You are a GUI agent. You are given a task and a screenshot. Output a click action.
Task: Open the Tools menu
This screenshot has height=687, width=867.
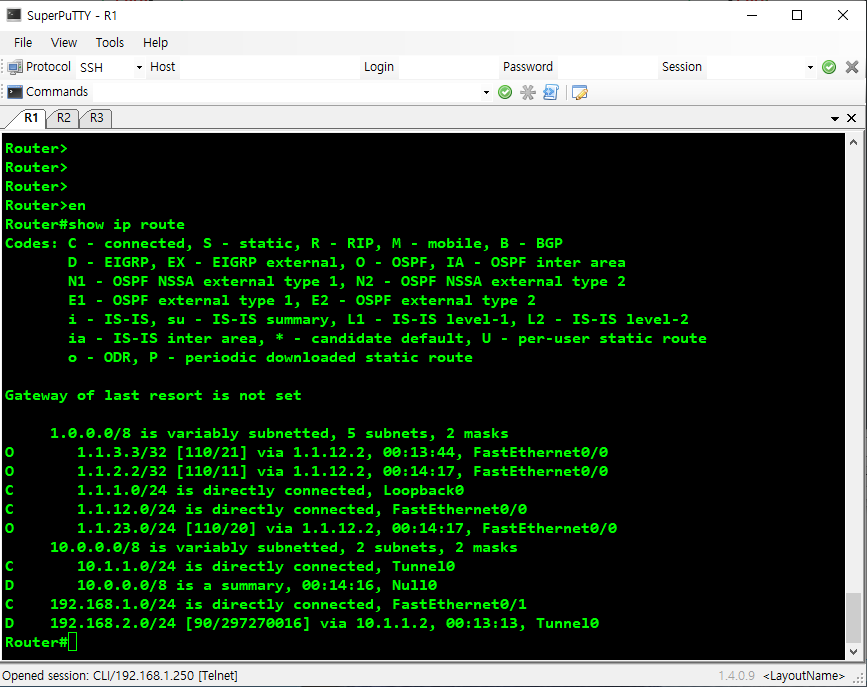[109, 43]
